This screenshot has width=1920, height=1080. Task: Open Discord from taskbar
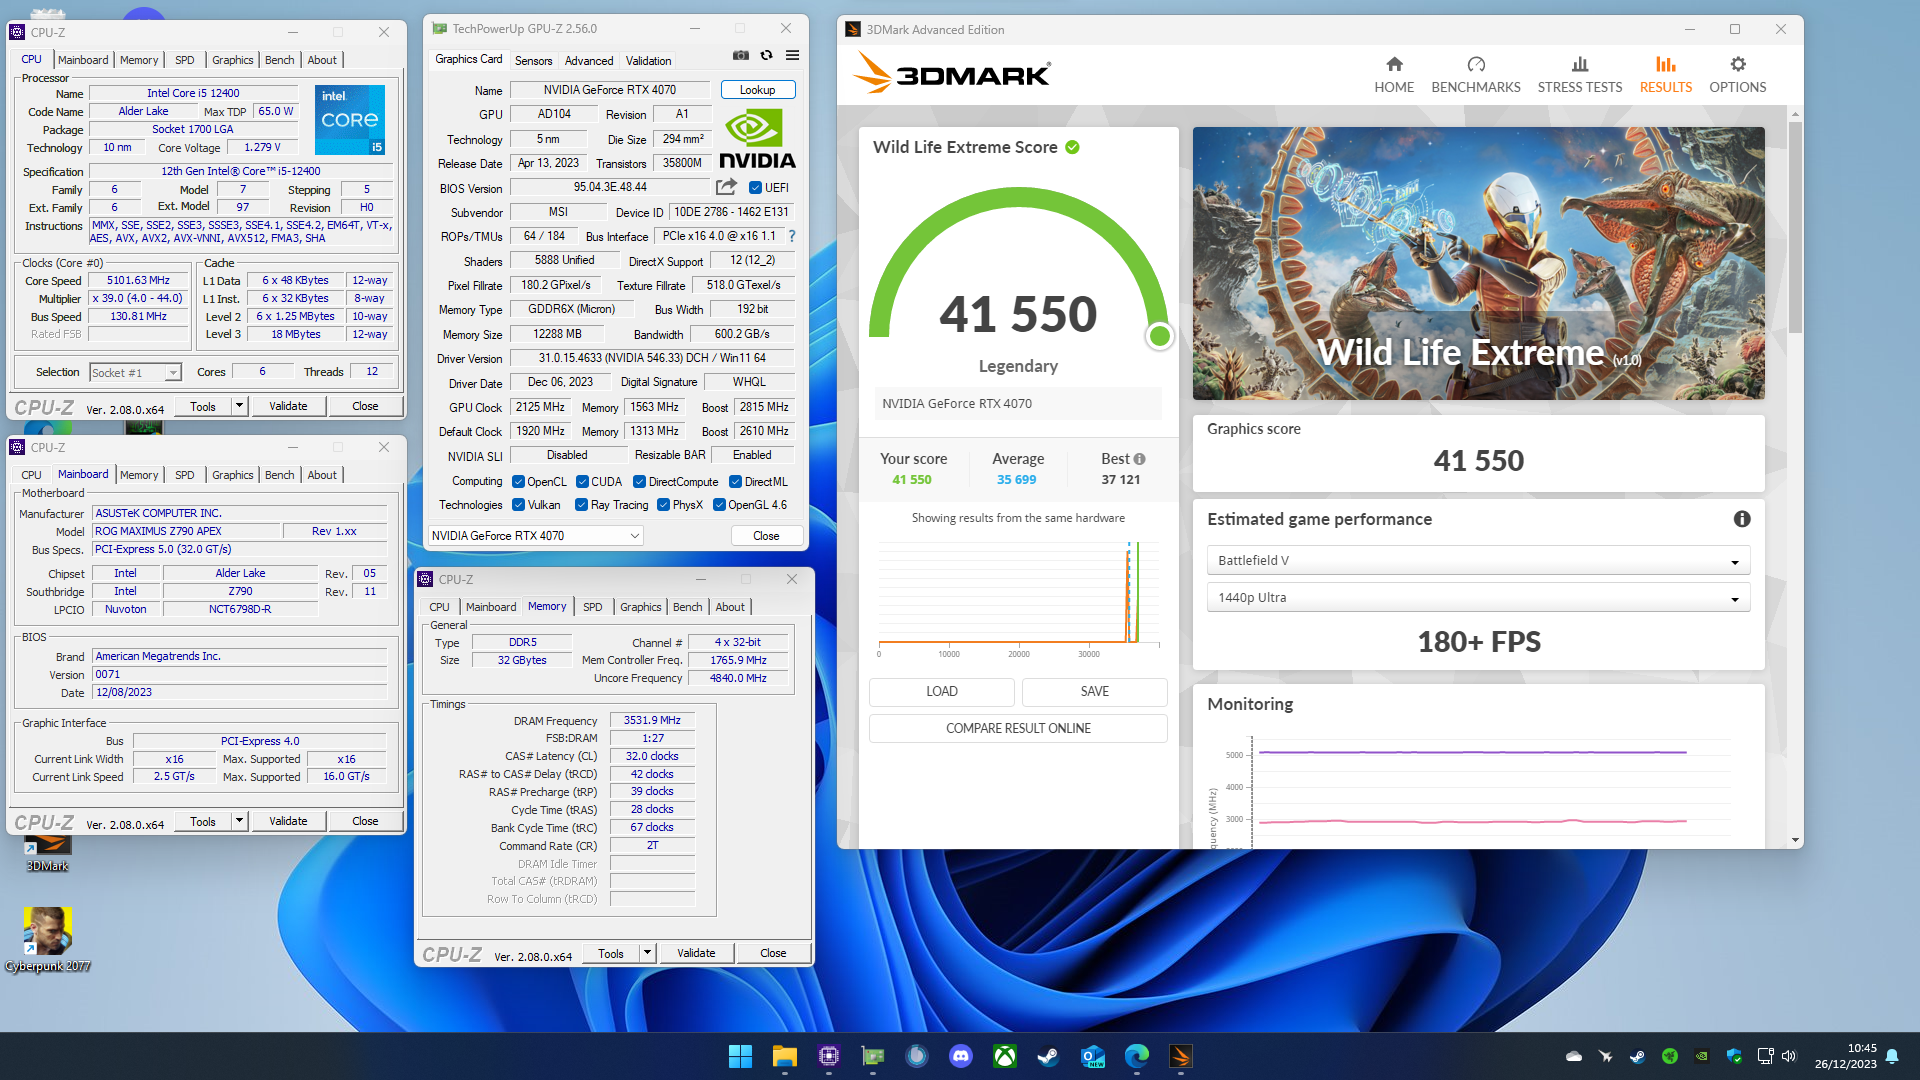[961, 1056]
